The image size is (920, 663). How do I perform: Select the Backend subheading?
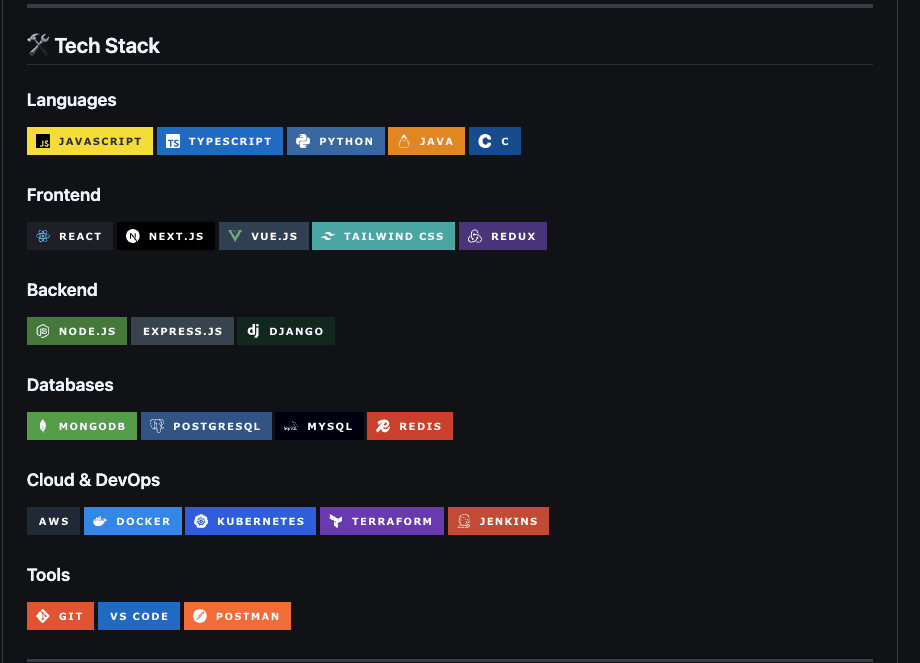62,290
